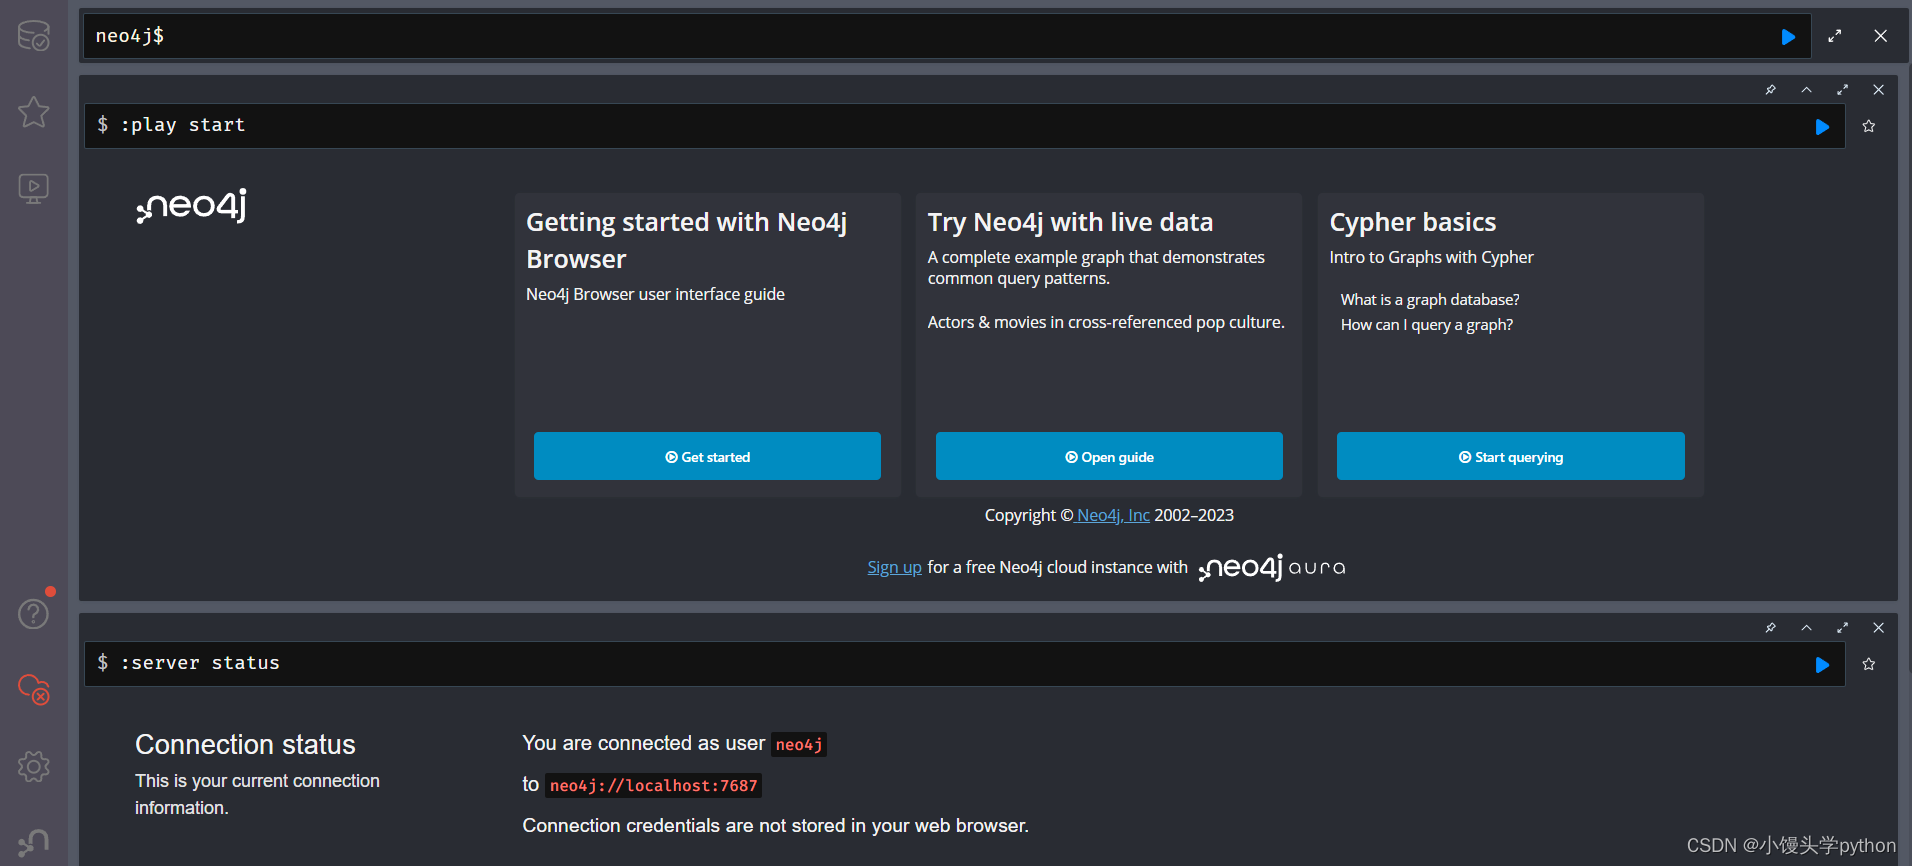The width and height of the screenshot is (1912, 866).
Task: Click 'Actors & movies in cross-referenced pop culture' text
Action: pyautogui.click(x=1106, y=322)
